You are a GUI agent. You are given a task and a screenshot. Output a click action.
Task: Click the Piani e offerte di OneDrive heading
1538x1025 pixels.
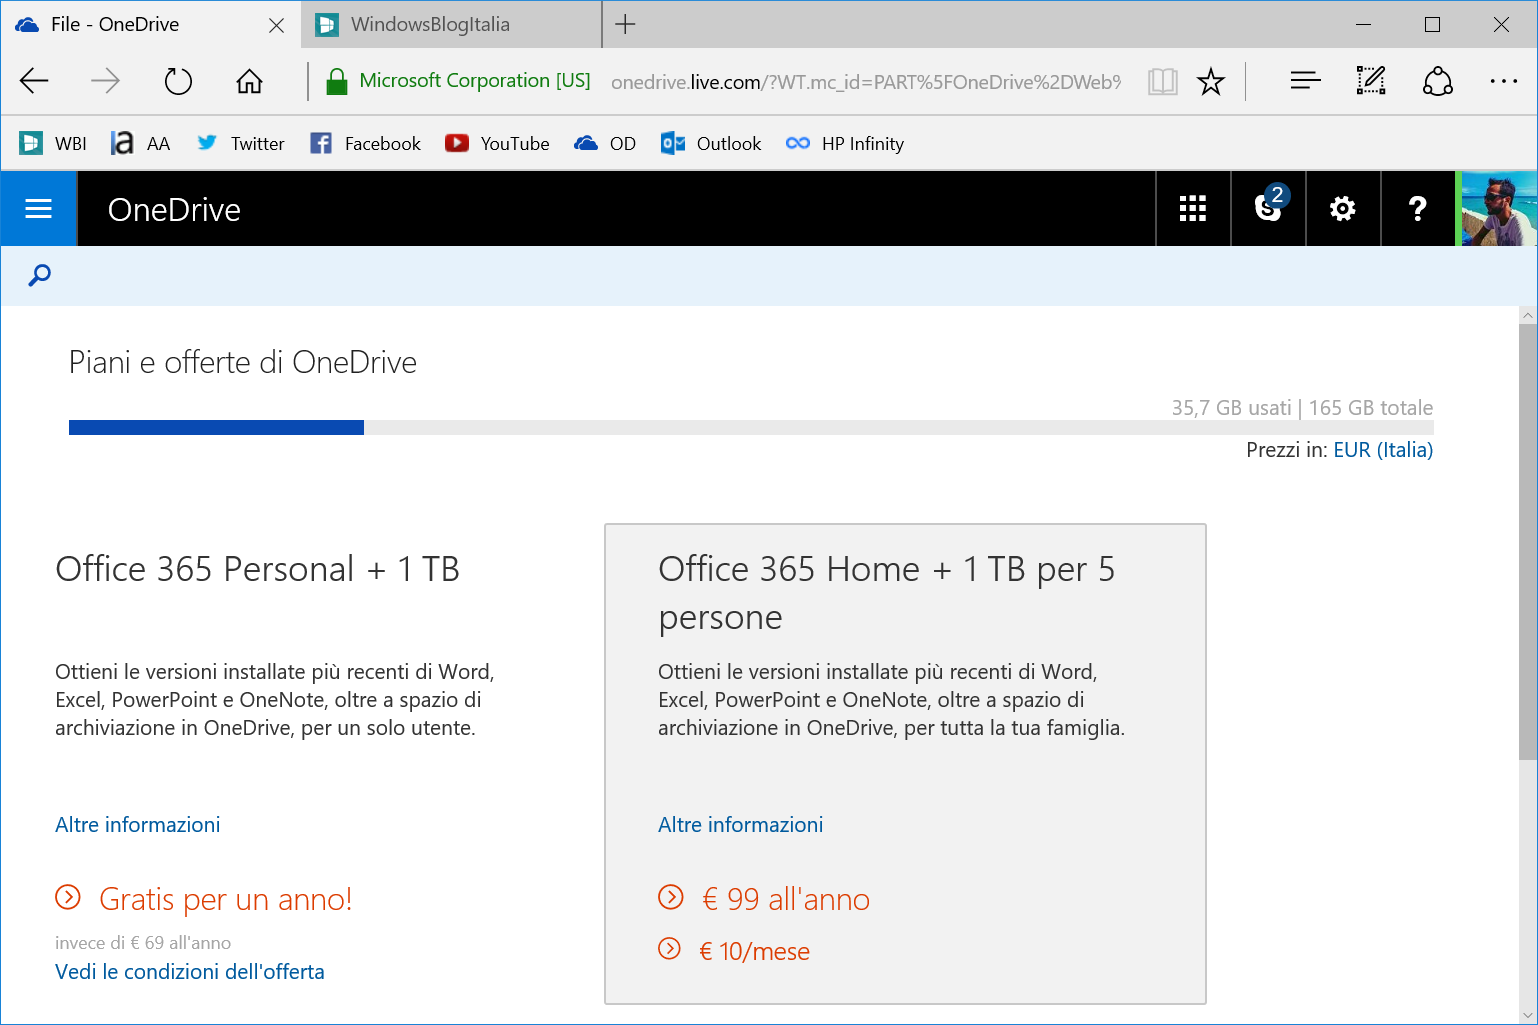(x=243, y=362)
